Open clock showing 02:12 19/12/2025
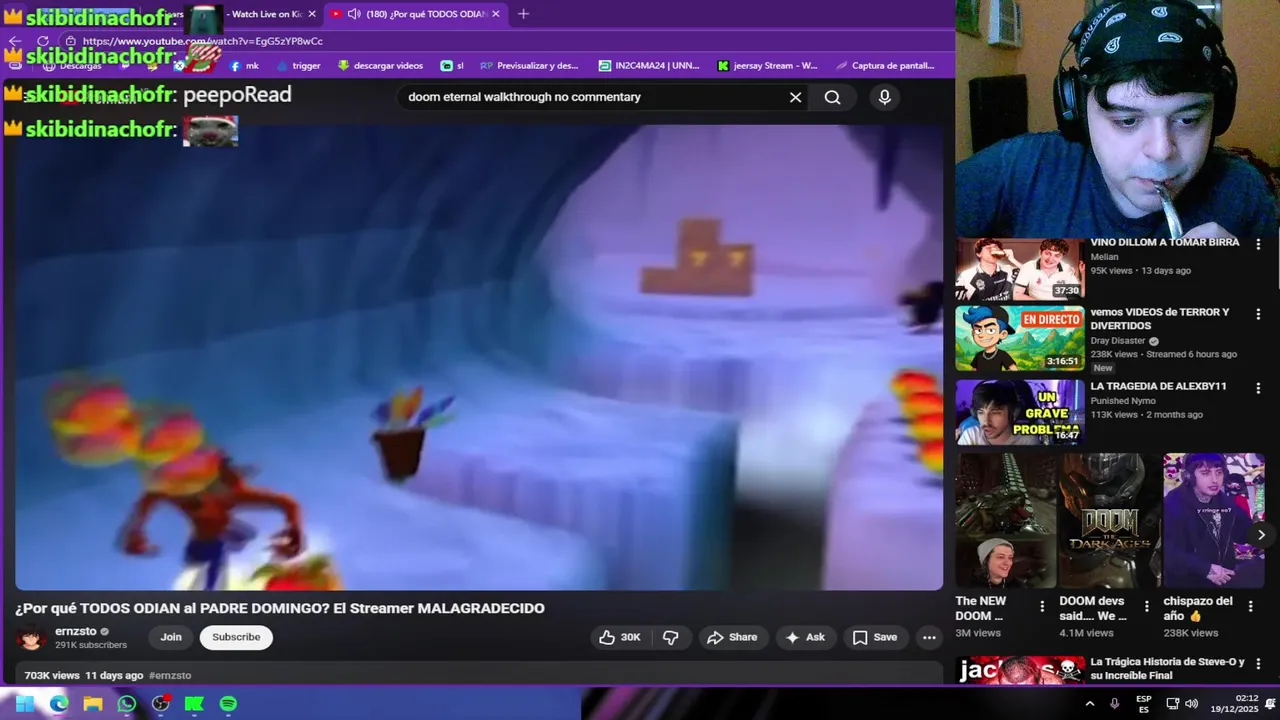1280x720 pixels. coord(1233,704)
